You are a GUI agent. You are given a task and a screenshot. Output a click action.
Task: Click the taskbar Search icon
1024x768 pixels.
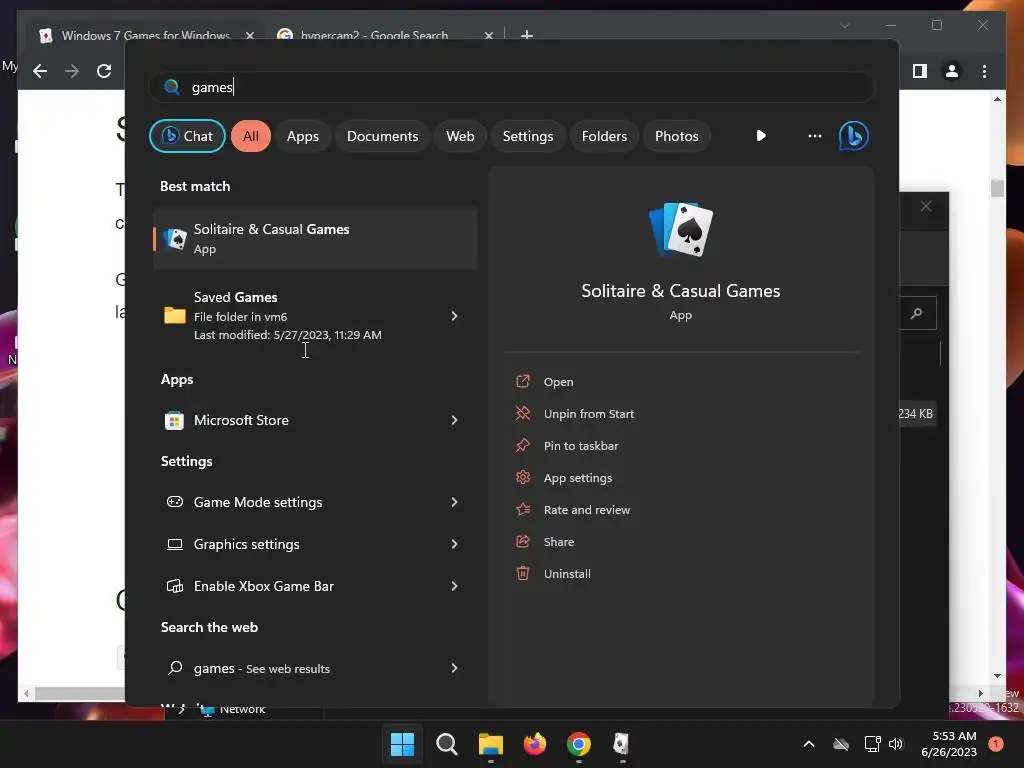447,744
